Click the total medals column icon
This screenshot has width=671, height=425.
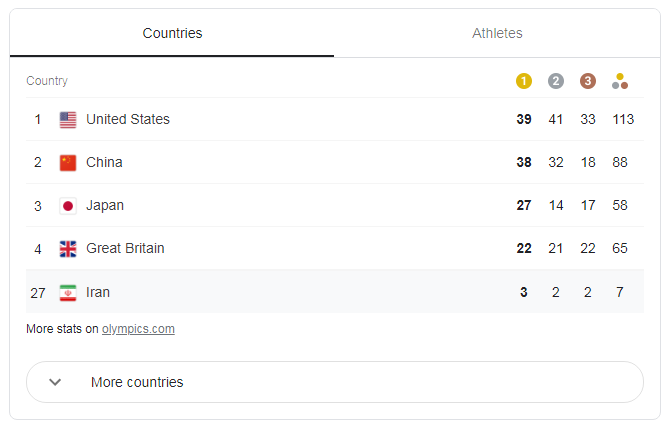point(620,81)
